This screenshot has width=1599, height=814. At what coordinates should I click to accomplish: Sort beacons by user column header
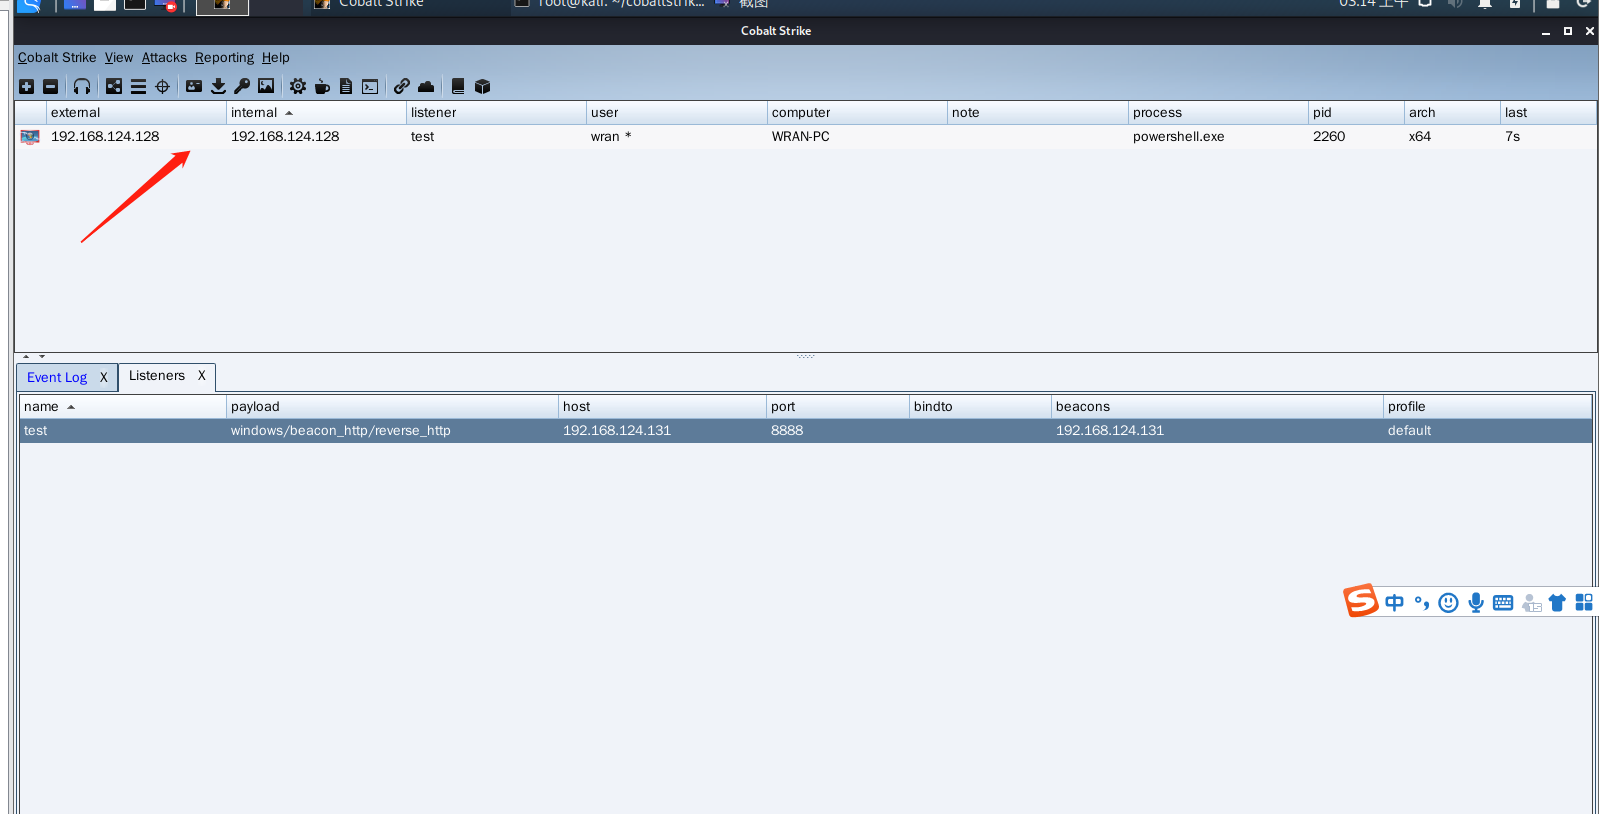click(677, 113)
